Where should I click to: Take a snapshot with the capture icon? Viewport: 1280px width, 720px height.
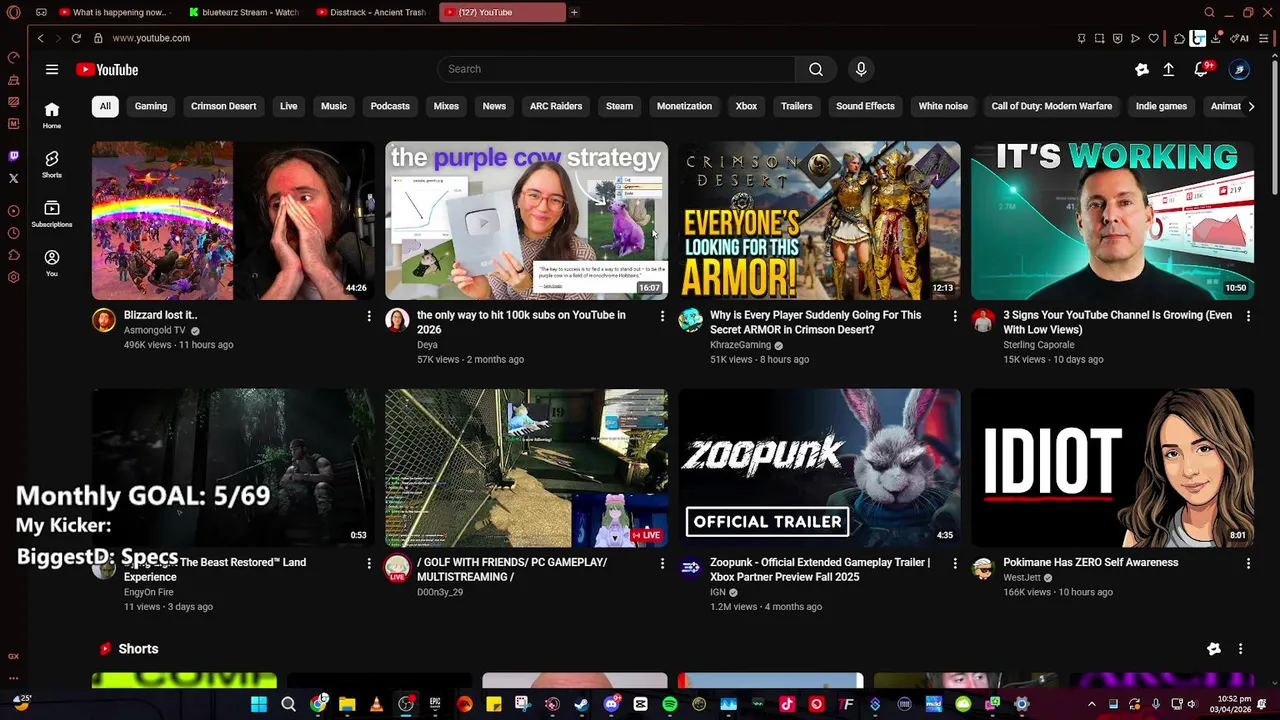[1100, 38]
